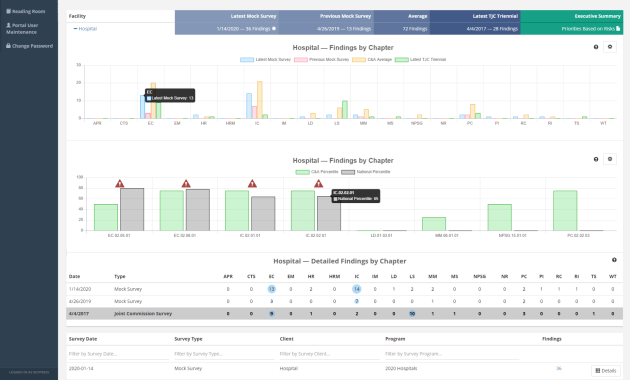Viewport: 630px width, 380px height.
Task: Click the highlighted 13 EC count for 1/14/2020
Action: 272,289
